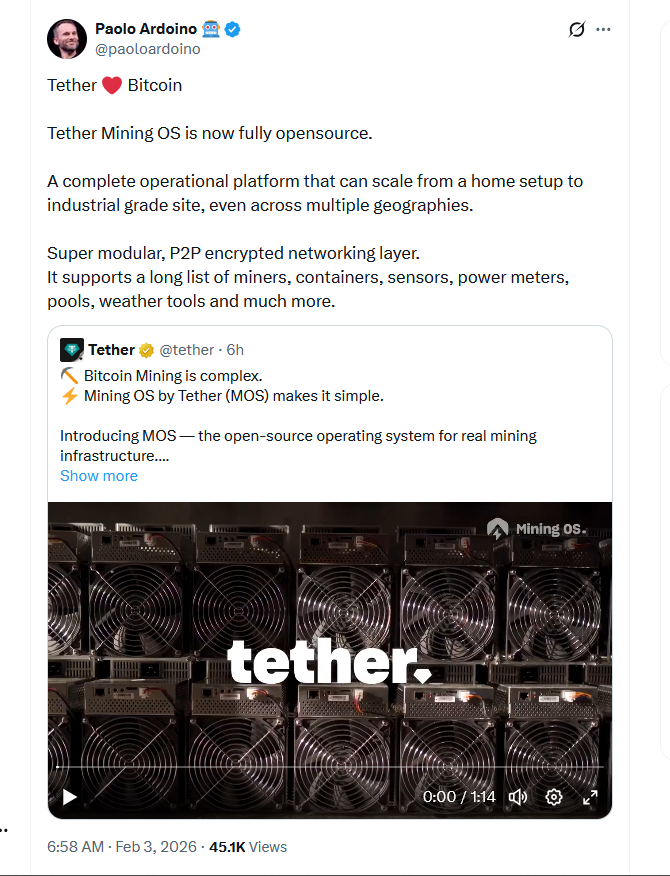This screenshot has height=876, width=670.
Task: Click the Tether avatar in the quoted post
Action: [x=70, y=349]
